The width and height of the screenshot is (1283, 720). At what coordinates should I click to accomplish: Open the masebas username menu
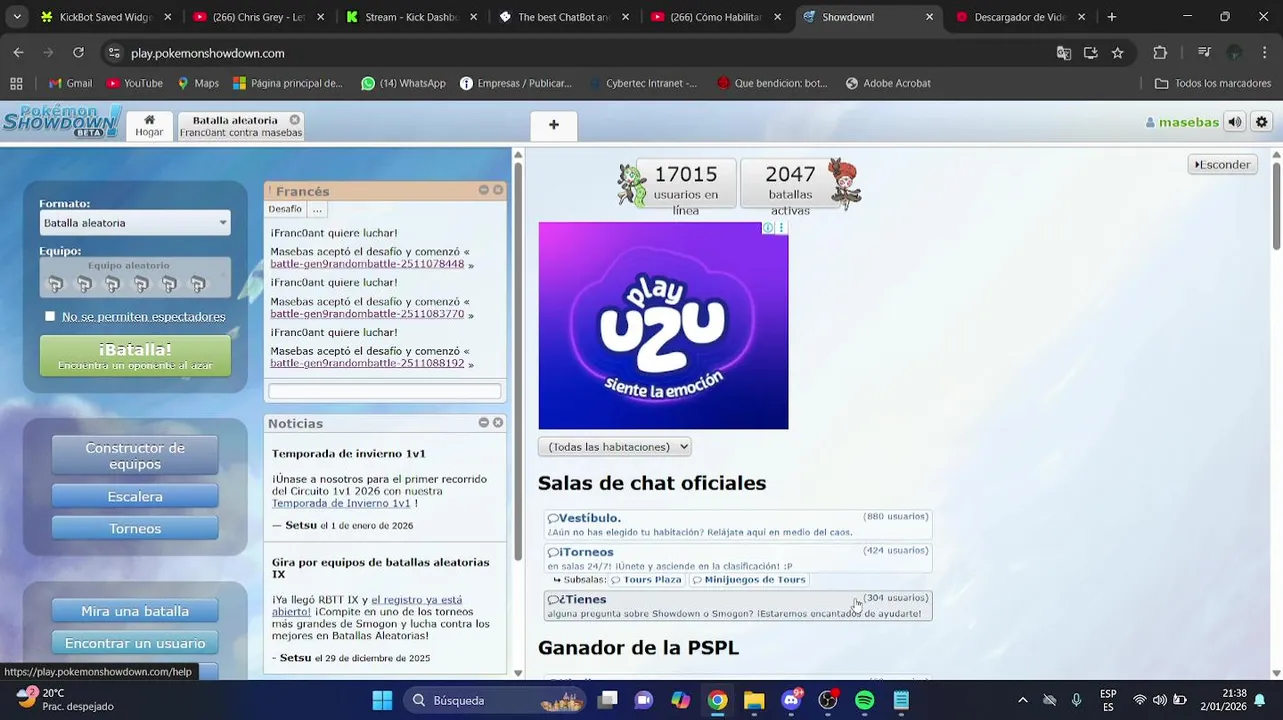pyautogui.click(x=1182, y=122)
